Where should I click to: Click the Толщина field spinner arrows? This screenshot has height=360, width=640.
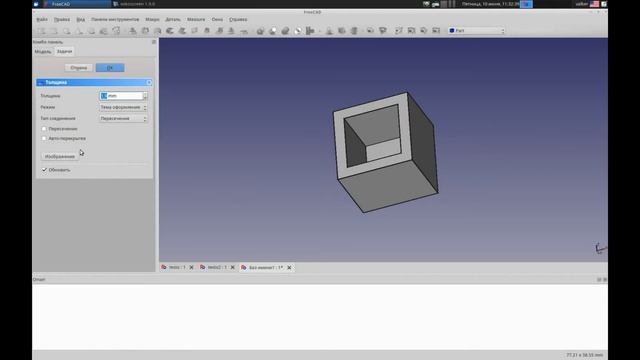point(145,96)
